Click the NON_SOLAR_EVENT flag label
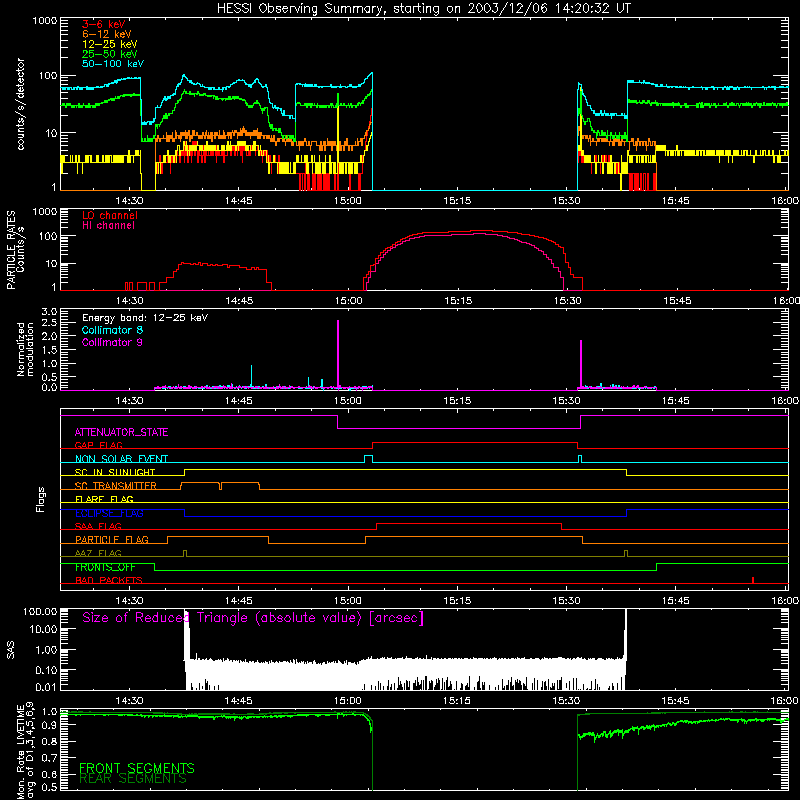The height and width of the screenshot is (800, 800). pyautogui.click(x=121, y=459)
